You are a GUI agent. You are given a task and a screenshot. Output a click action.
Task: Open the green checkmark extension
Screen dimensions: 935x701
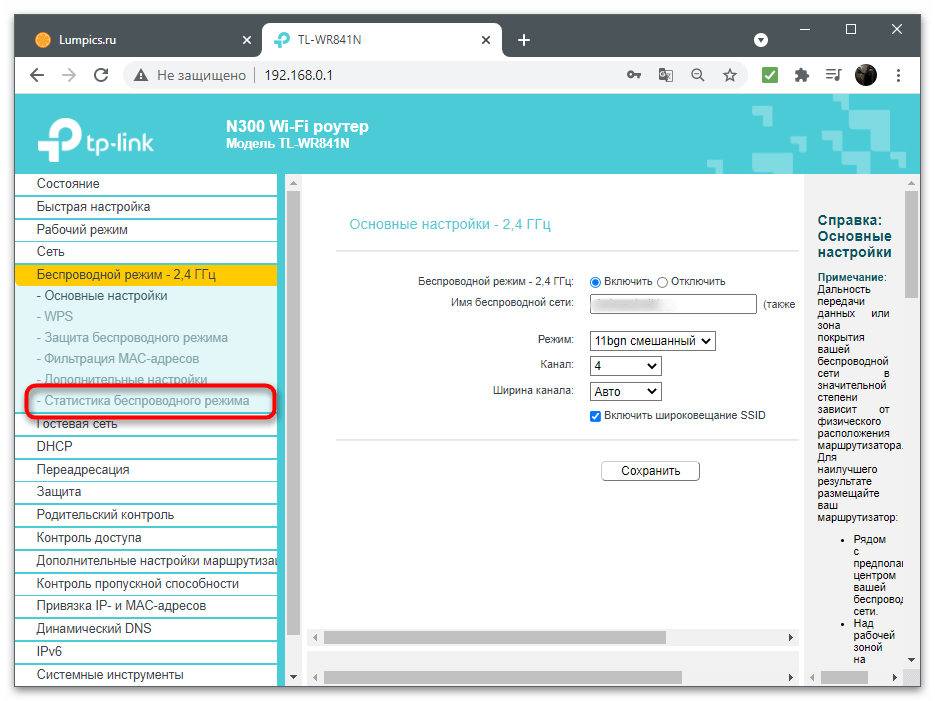pyautogui.click(x=770, y=75)
